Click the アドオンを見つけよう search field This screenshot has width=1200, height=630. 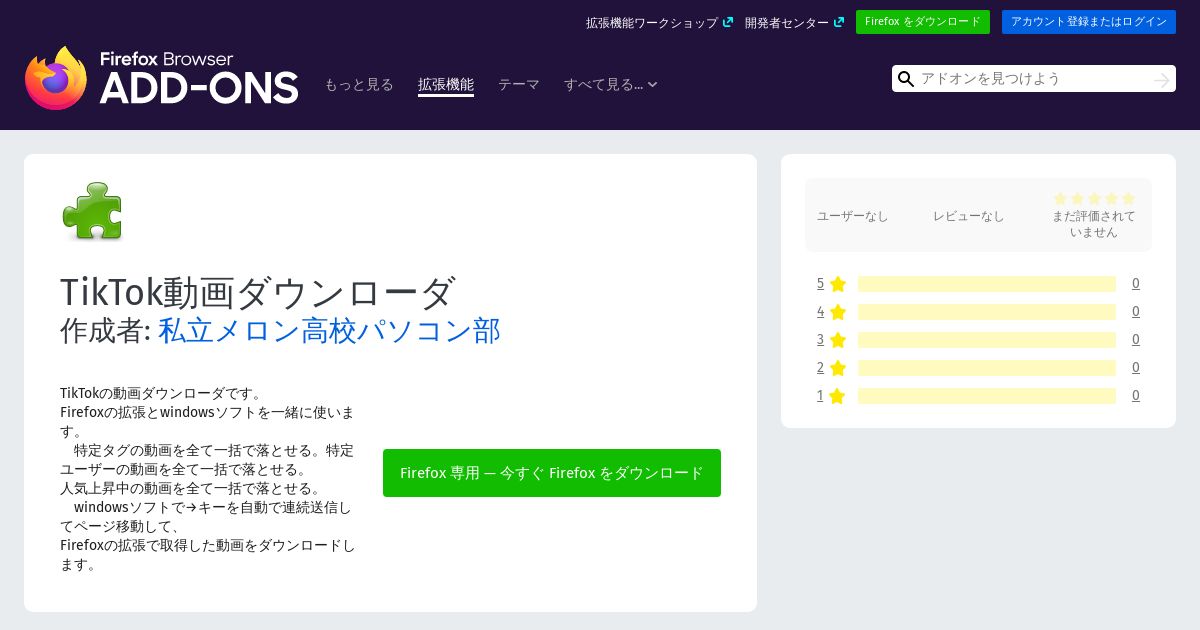[1033, 79]
